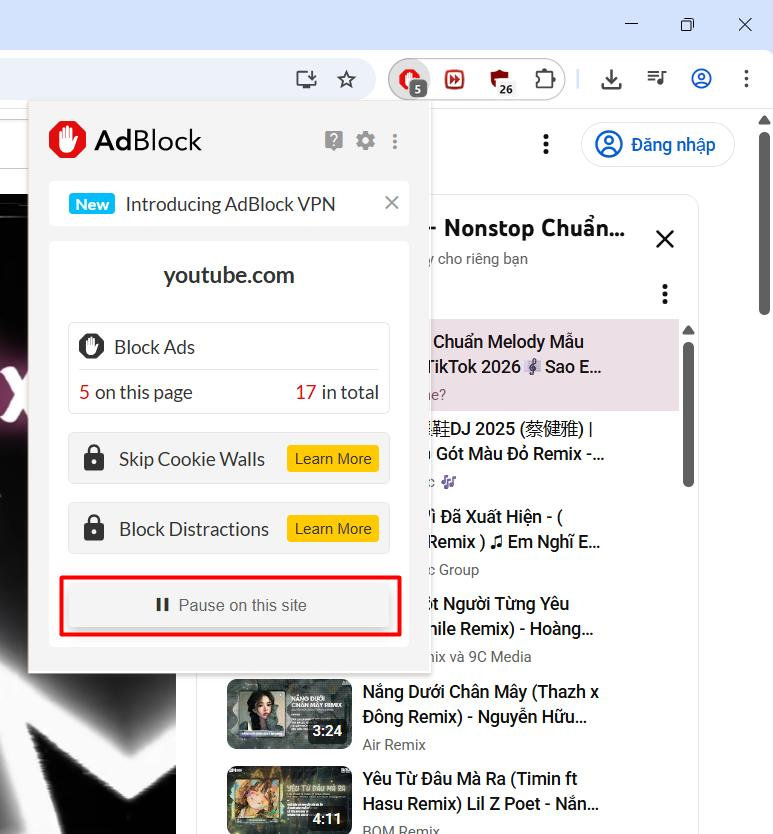Click the Block Distractions lock icon
This screenshot has width=773, height=834.
[x=94, y=528]
